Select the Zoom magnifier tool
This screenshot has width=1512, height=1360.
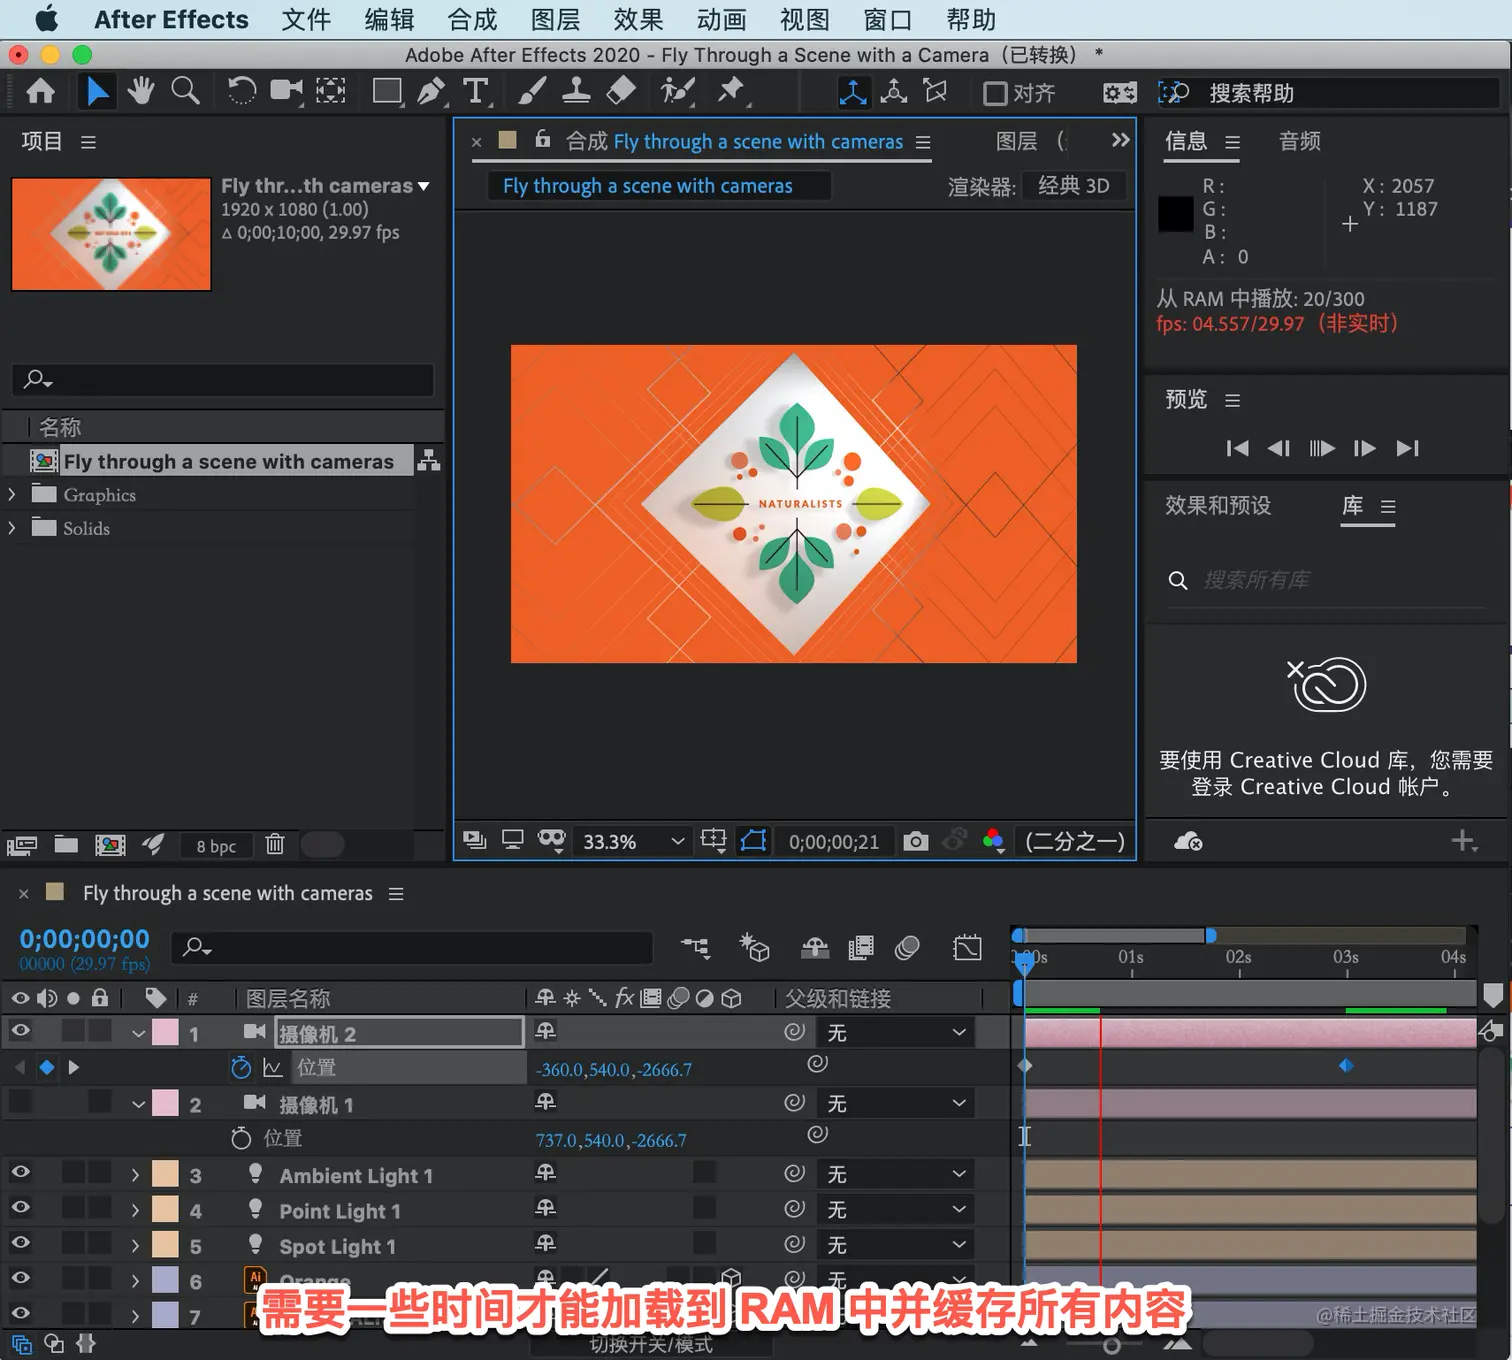(185, 92)
